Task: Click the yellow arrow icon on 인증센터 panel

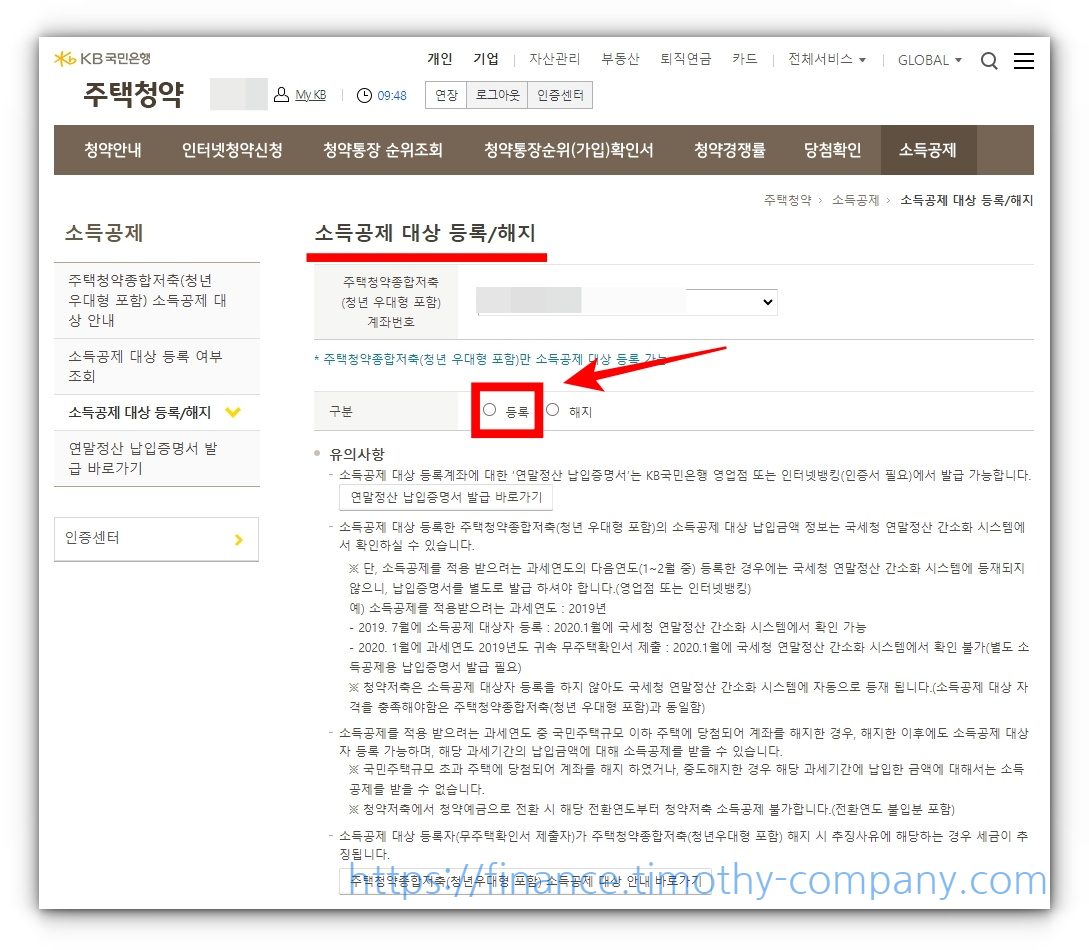Action: click(238, 539)
